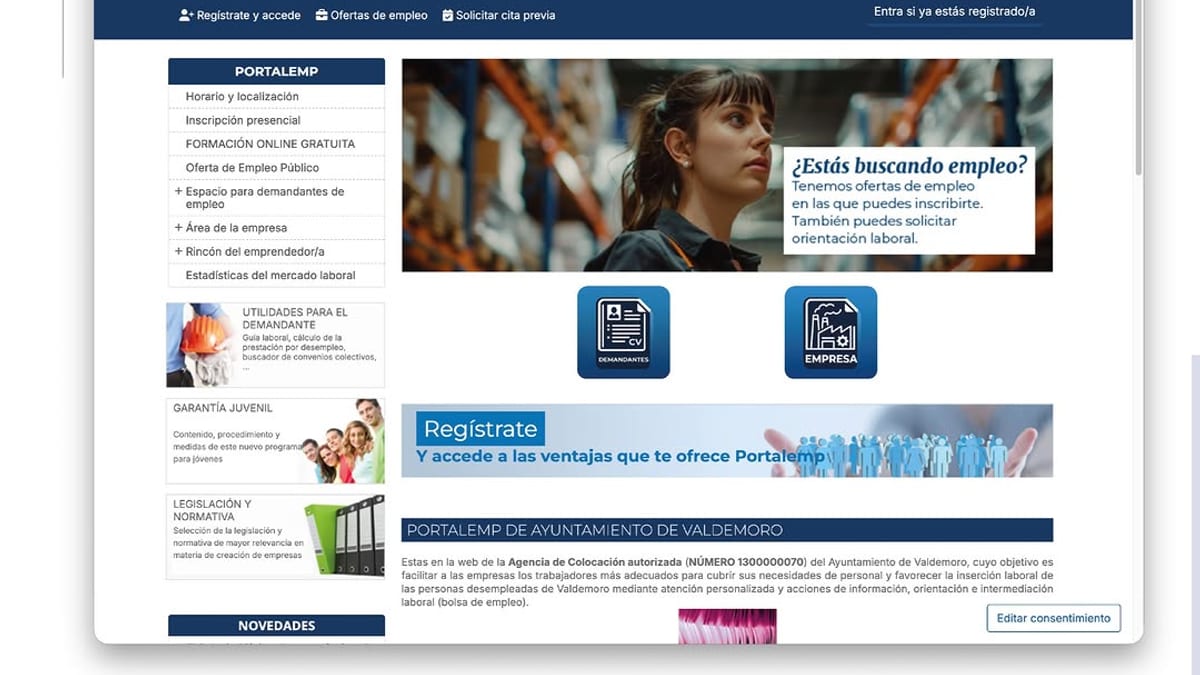Open the Demandantes CV icon

click(623, 332)
